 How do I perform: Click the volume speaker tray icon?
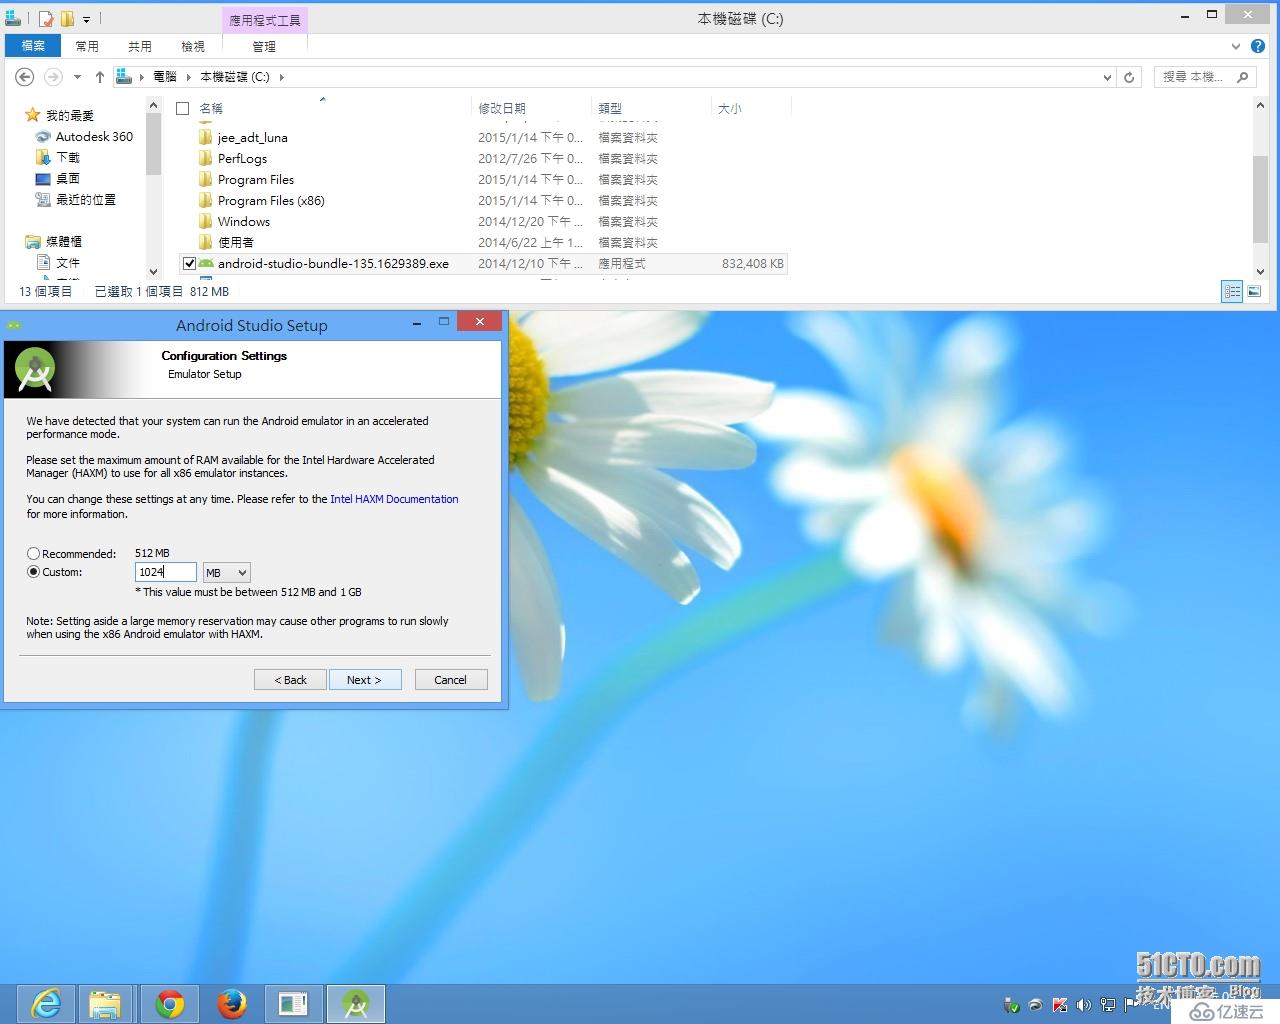pos(1083,1005)
